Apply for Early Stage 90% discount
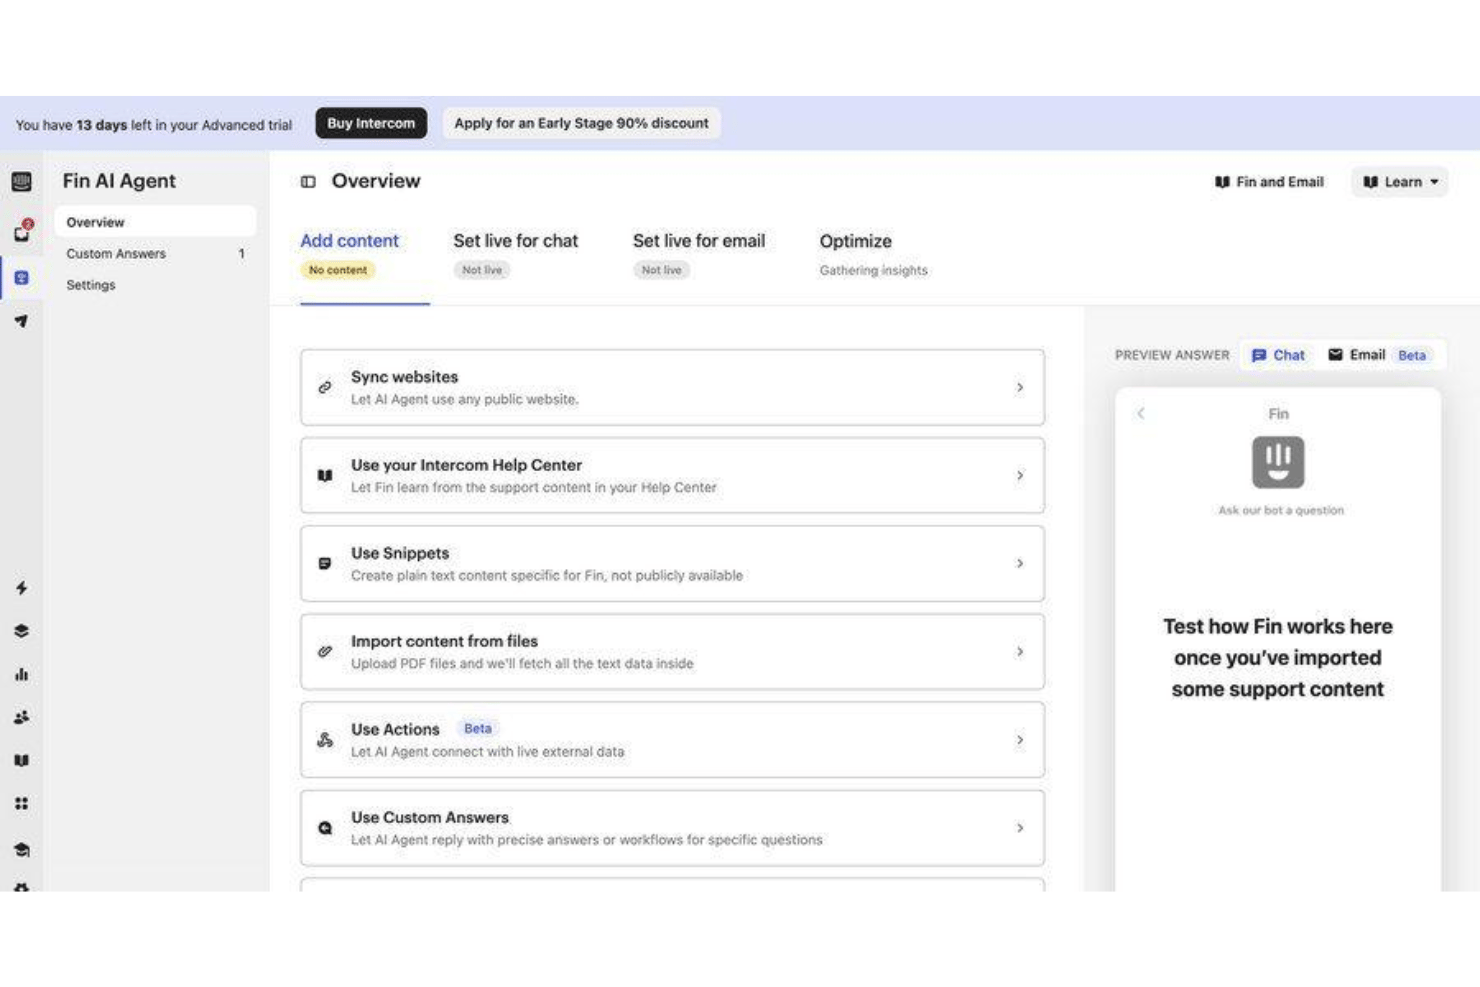Viewport: 1480px width, 987px height. (581, 123)
